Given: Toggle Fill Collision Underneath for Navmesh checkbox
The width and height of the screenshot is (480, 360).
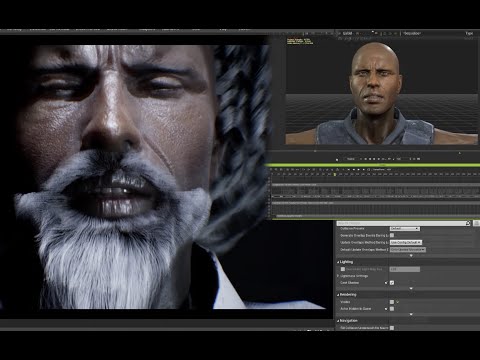Looking at the screenshot, I should click(x=392, y=328).
